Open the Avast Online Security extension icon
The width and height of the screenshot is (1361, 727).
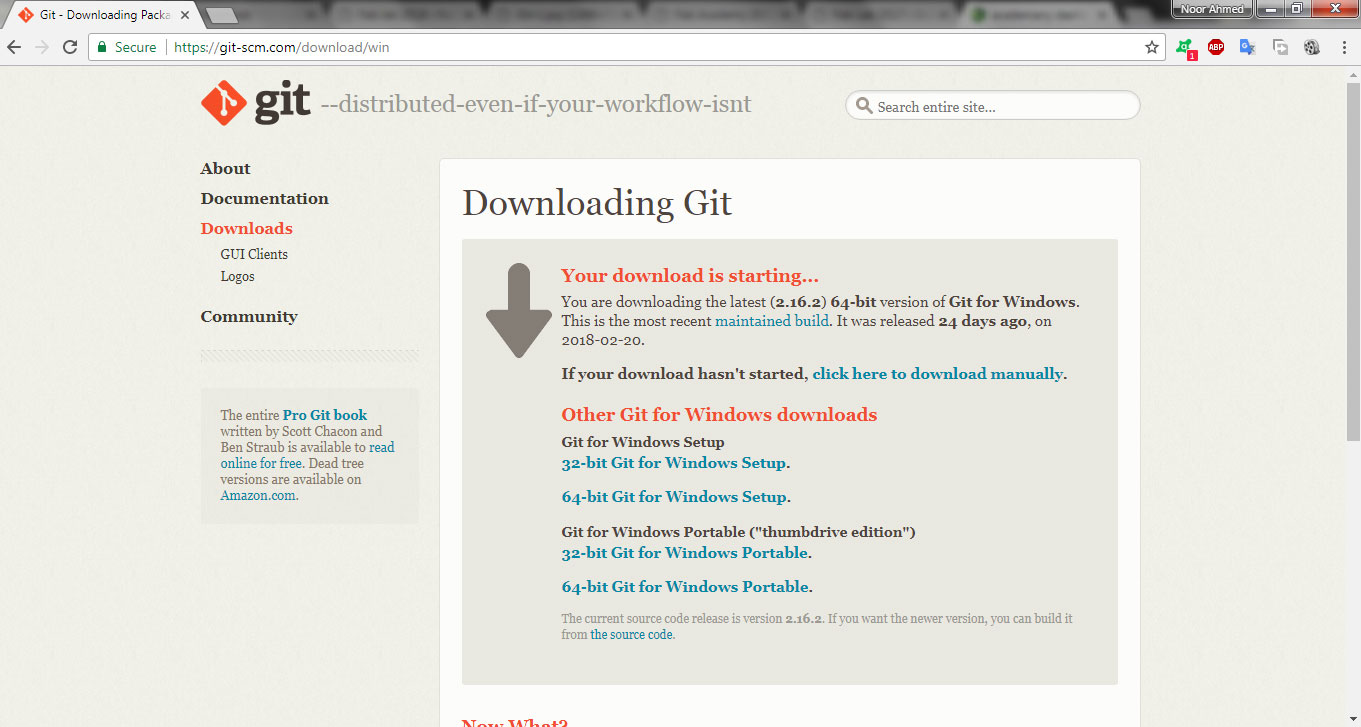click(1185, 47)
